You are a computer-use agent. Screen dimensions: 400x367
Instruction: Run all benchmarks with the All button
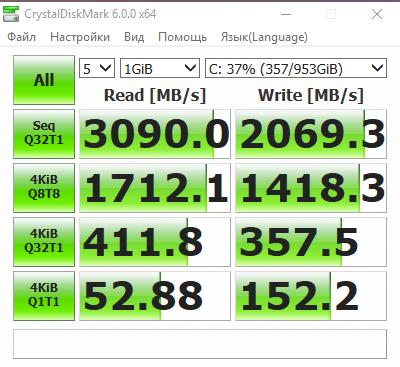[44, 80]
